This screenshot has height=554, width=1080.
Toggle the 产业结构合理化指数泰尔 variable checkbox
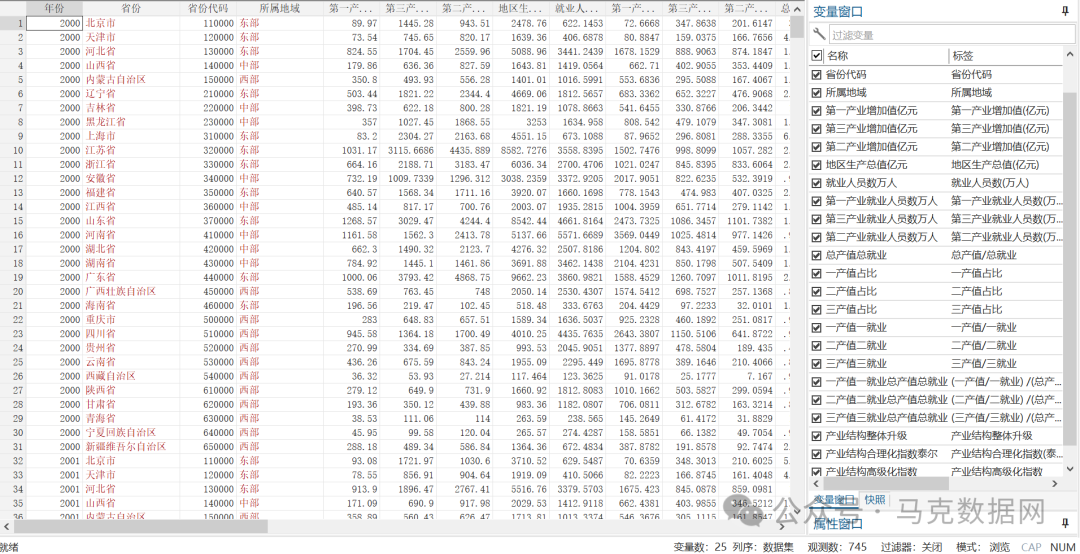coord(817,453)
